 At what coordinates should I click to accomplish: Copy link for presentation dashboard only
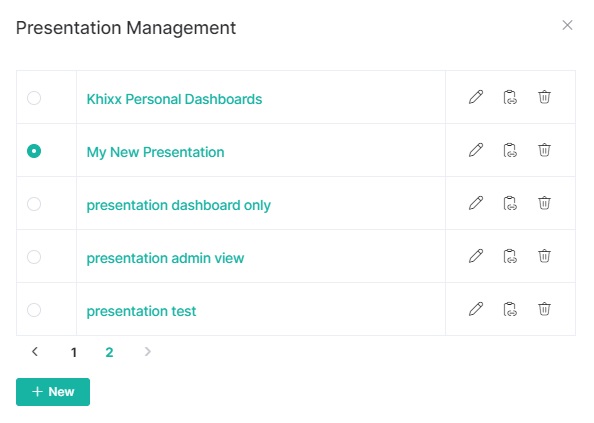[510, 203]
